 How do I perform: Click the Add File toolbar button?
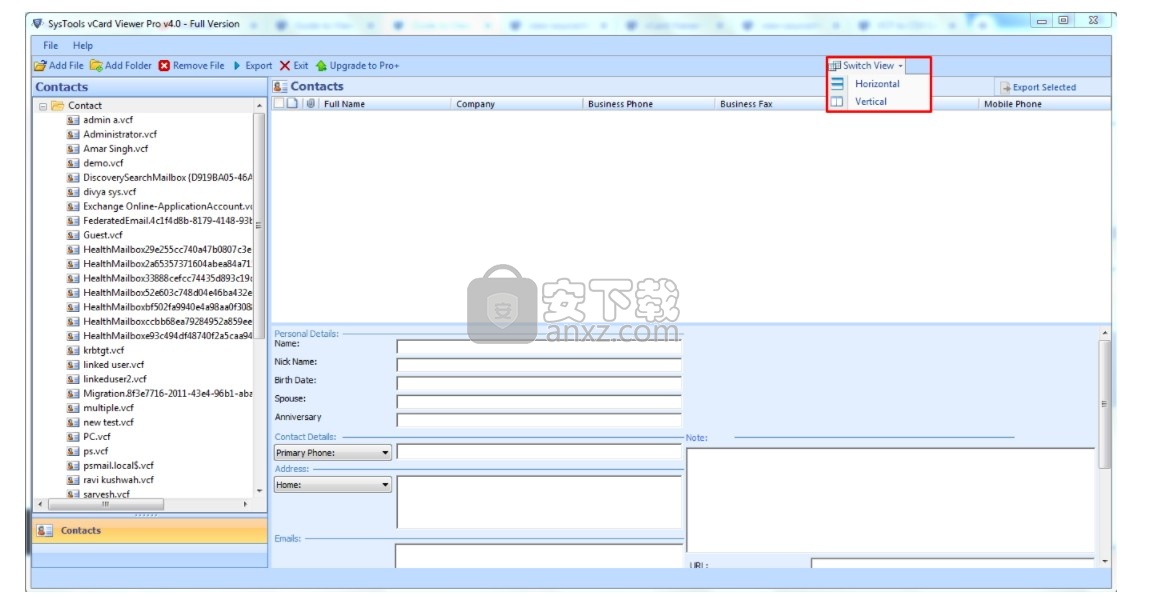(59, 65)
